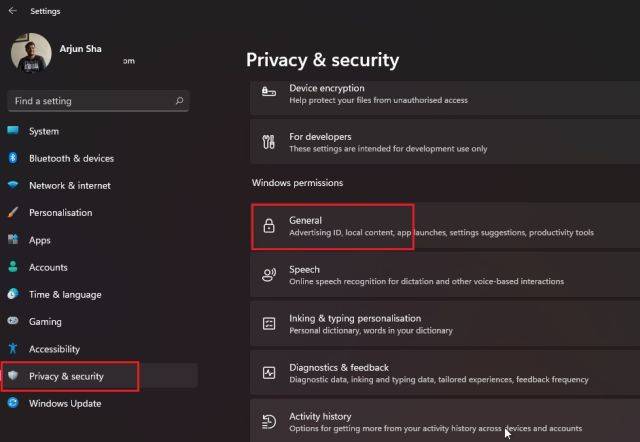Click the Accessibility figure icon
Image resolution: width=640 pixels, height=442 pixels.
pyautogui.click(x=13, y=349)
